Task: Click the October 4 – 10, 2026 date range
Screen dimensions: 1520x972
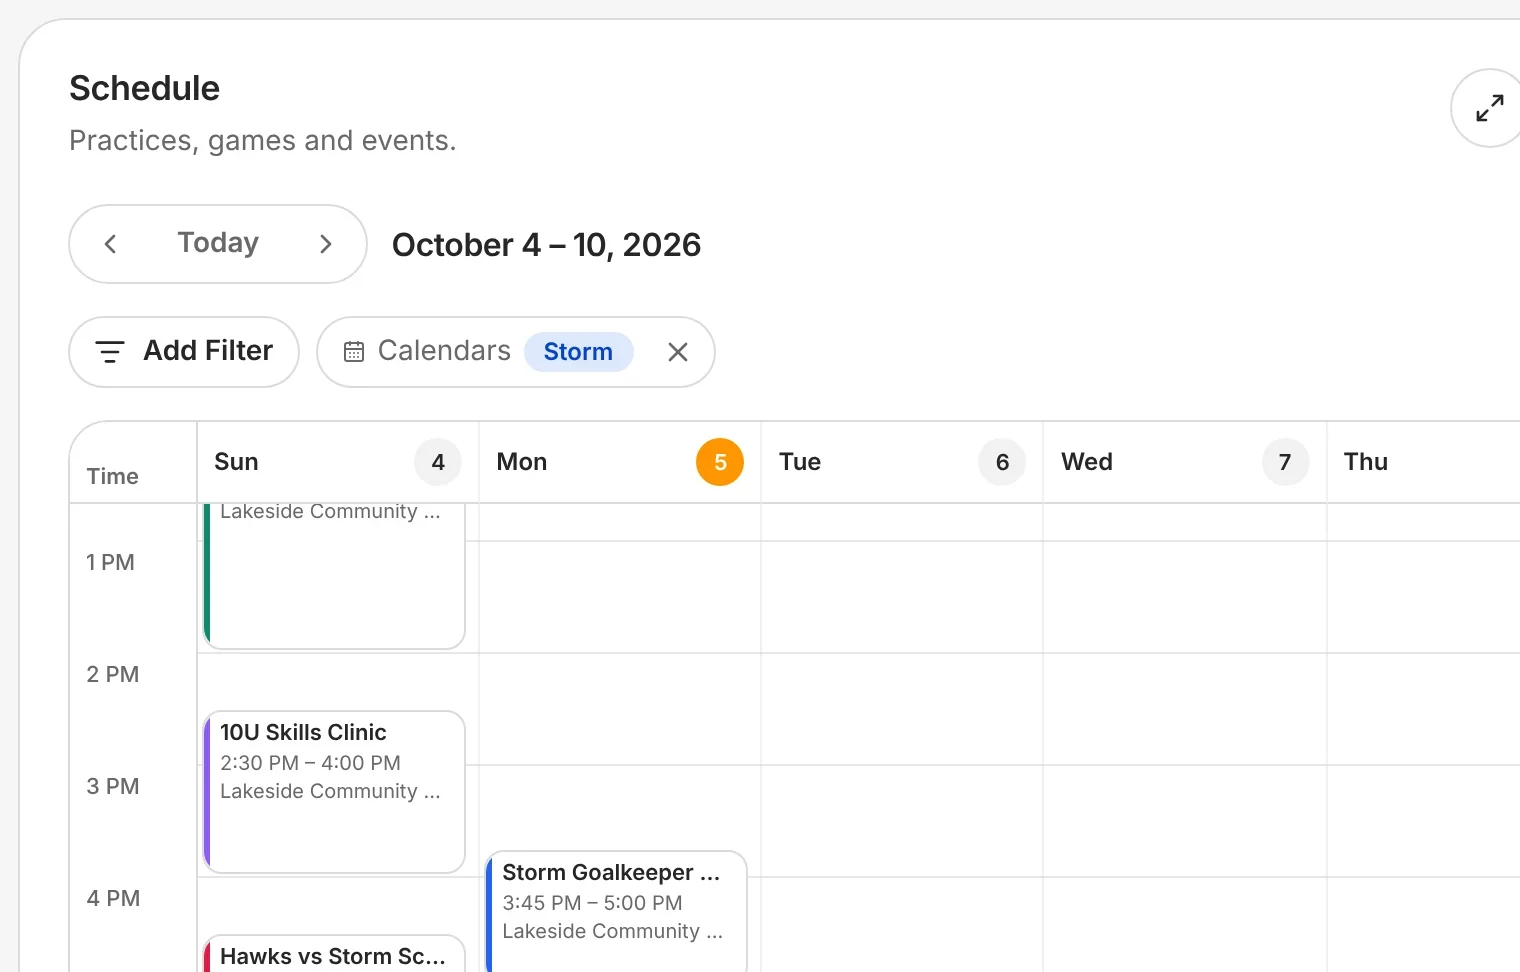Action: pos(546,245)
